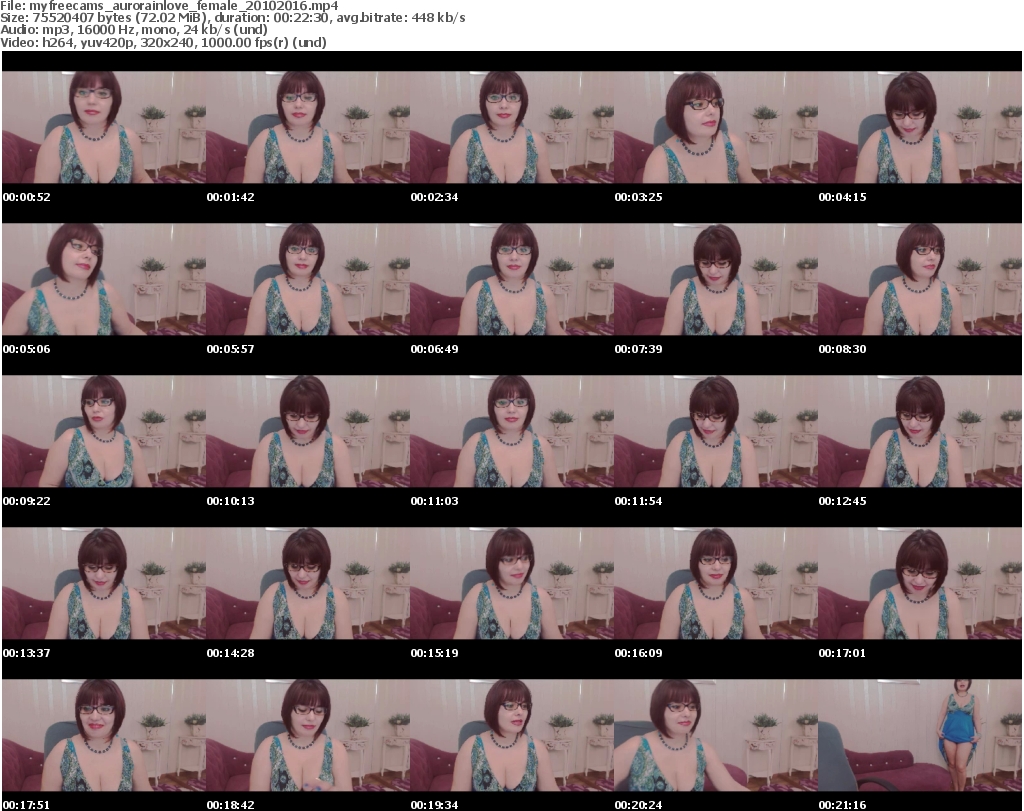This screenshot has width=1024, height=811.
Task: Select the timestamp label '00:21:16'
Action: [842, 805]
